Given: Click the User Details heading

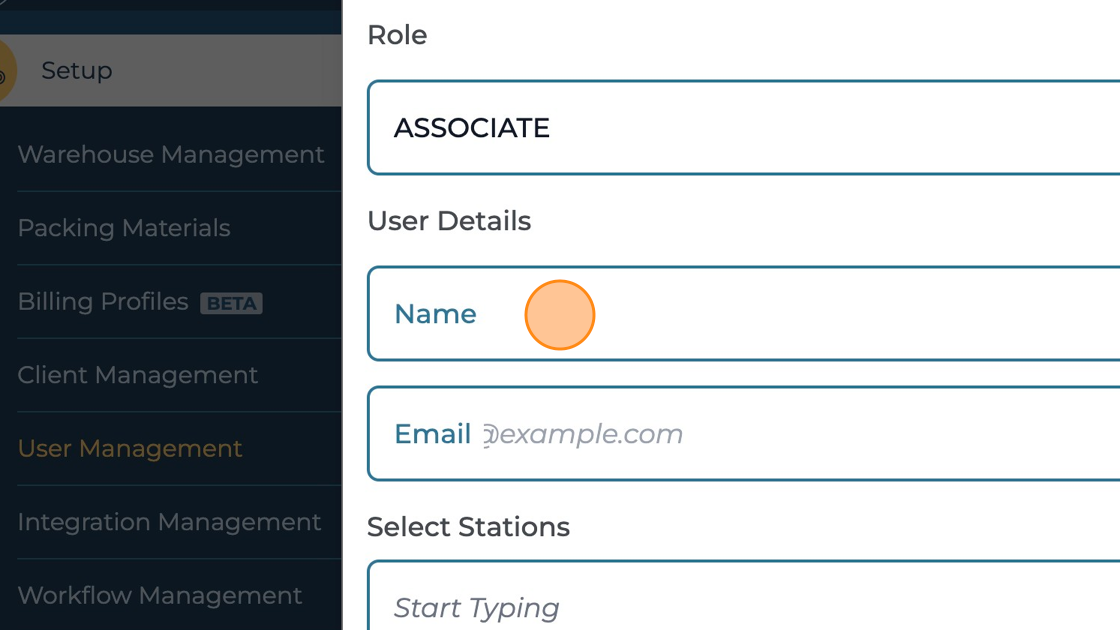Looking at the screenshot, I should pyautogui.click(x=449, y=221).
